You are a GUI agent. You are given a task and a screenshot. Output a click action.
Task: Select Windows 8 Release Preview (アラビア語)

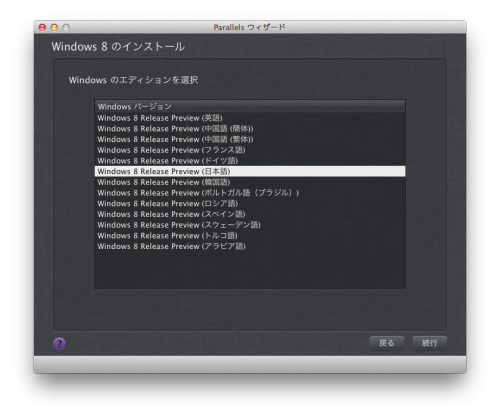250,246
